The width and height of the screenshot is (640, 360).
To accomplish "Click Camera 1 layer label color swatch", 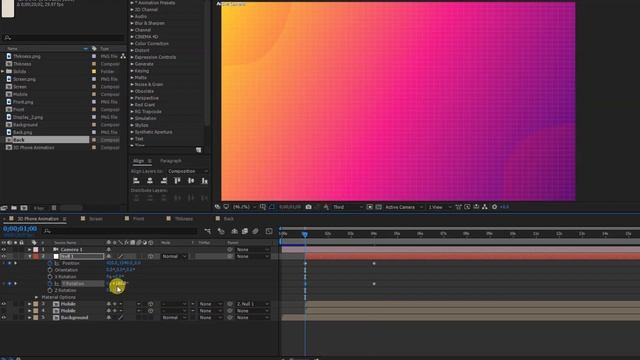I will coord(36,249).
